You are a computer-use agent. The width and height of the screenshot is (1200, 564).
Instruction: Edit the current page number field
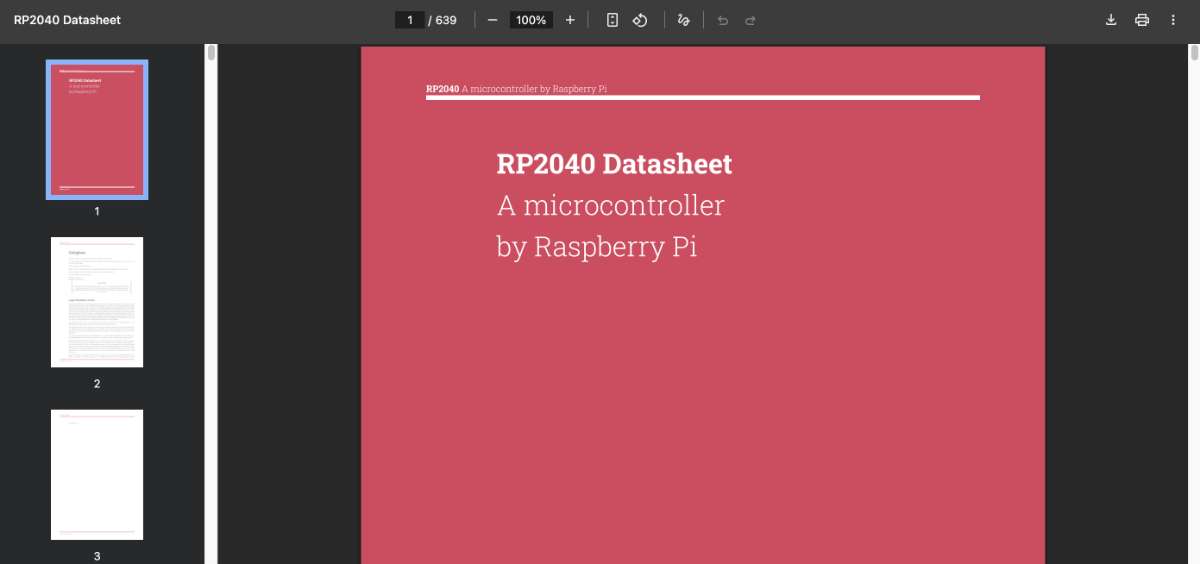[x=410, y=20]
